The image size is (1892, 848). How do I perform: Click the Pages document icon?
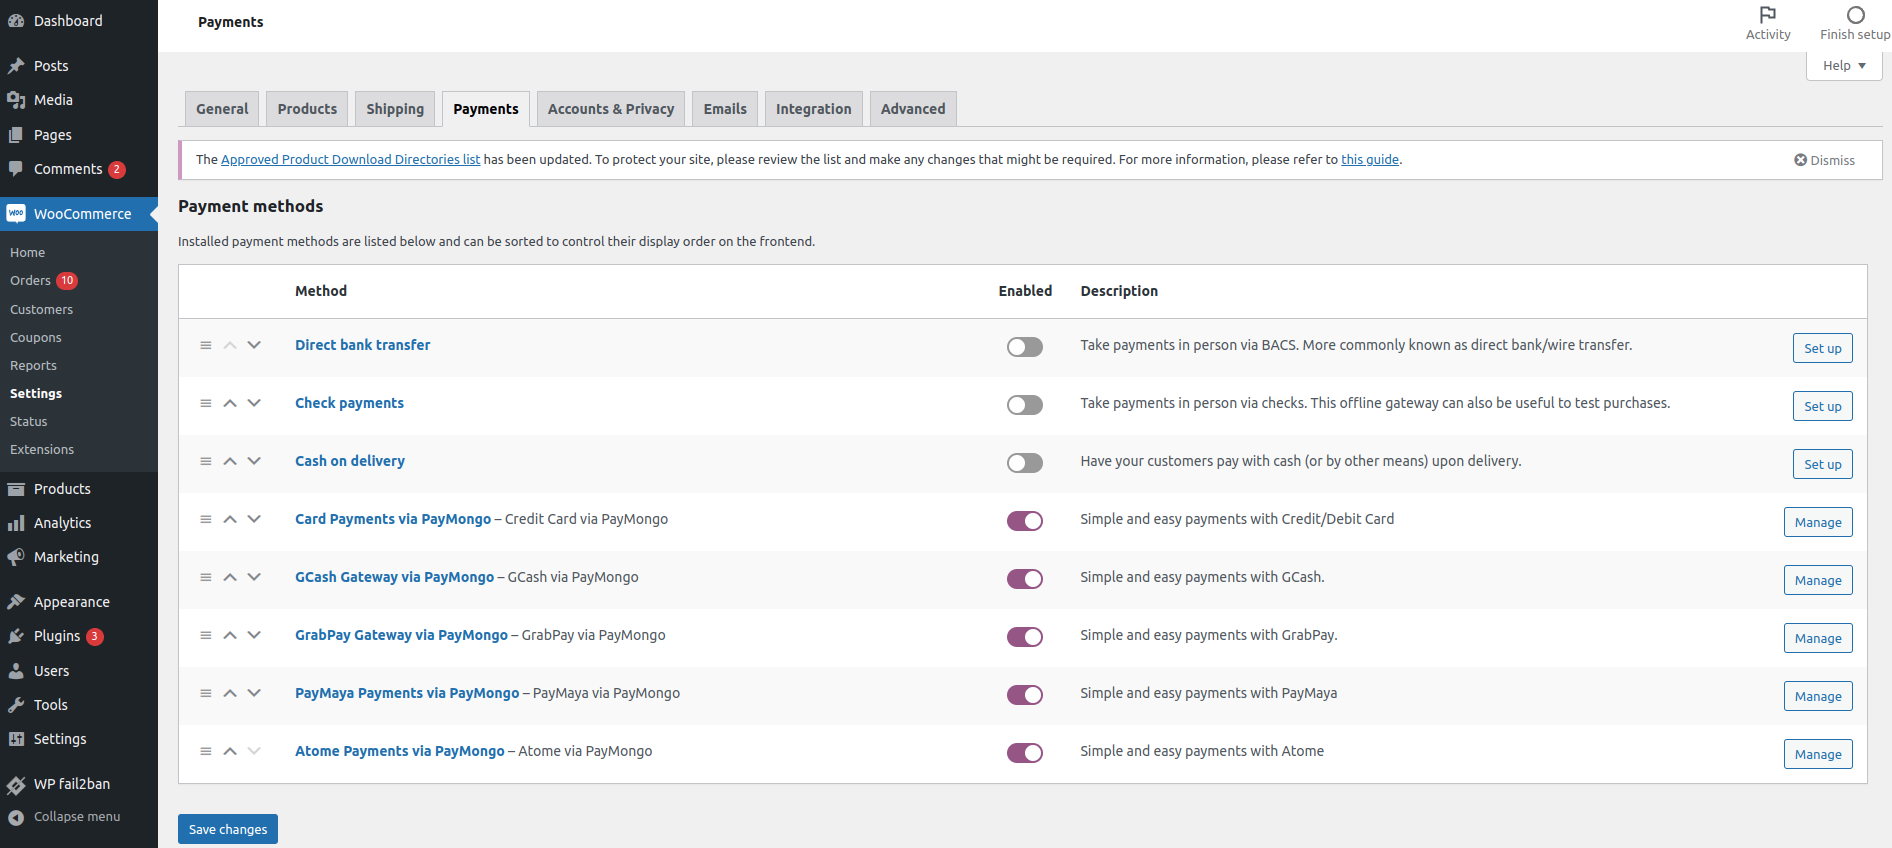pos(16,135)
